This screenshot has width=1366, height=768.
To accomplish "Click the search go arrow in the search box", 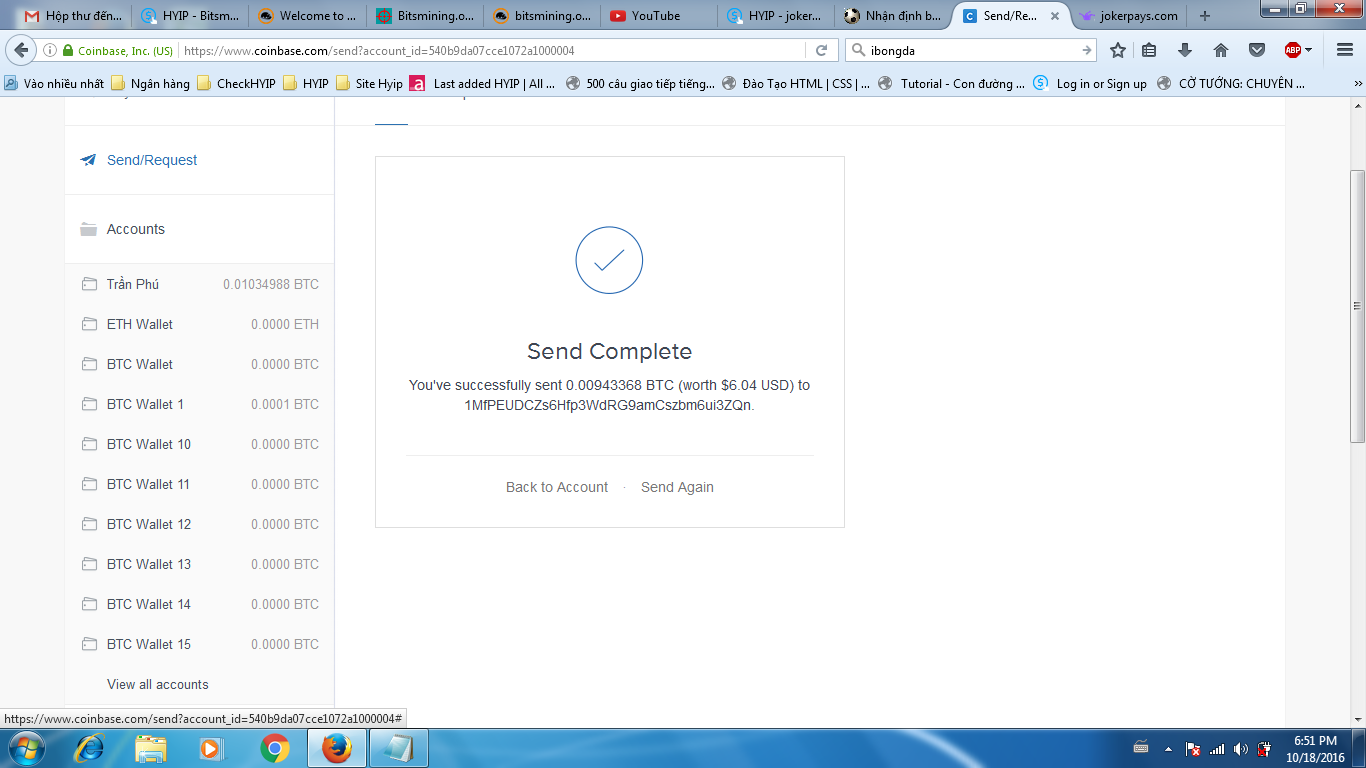I will click(x=1087, y=50).
